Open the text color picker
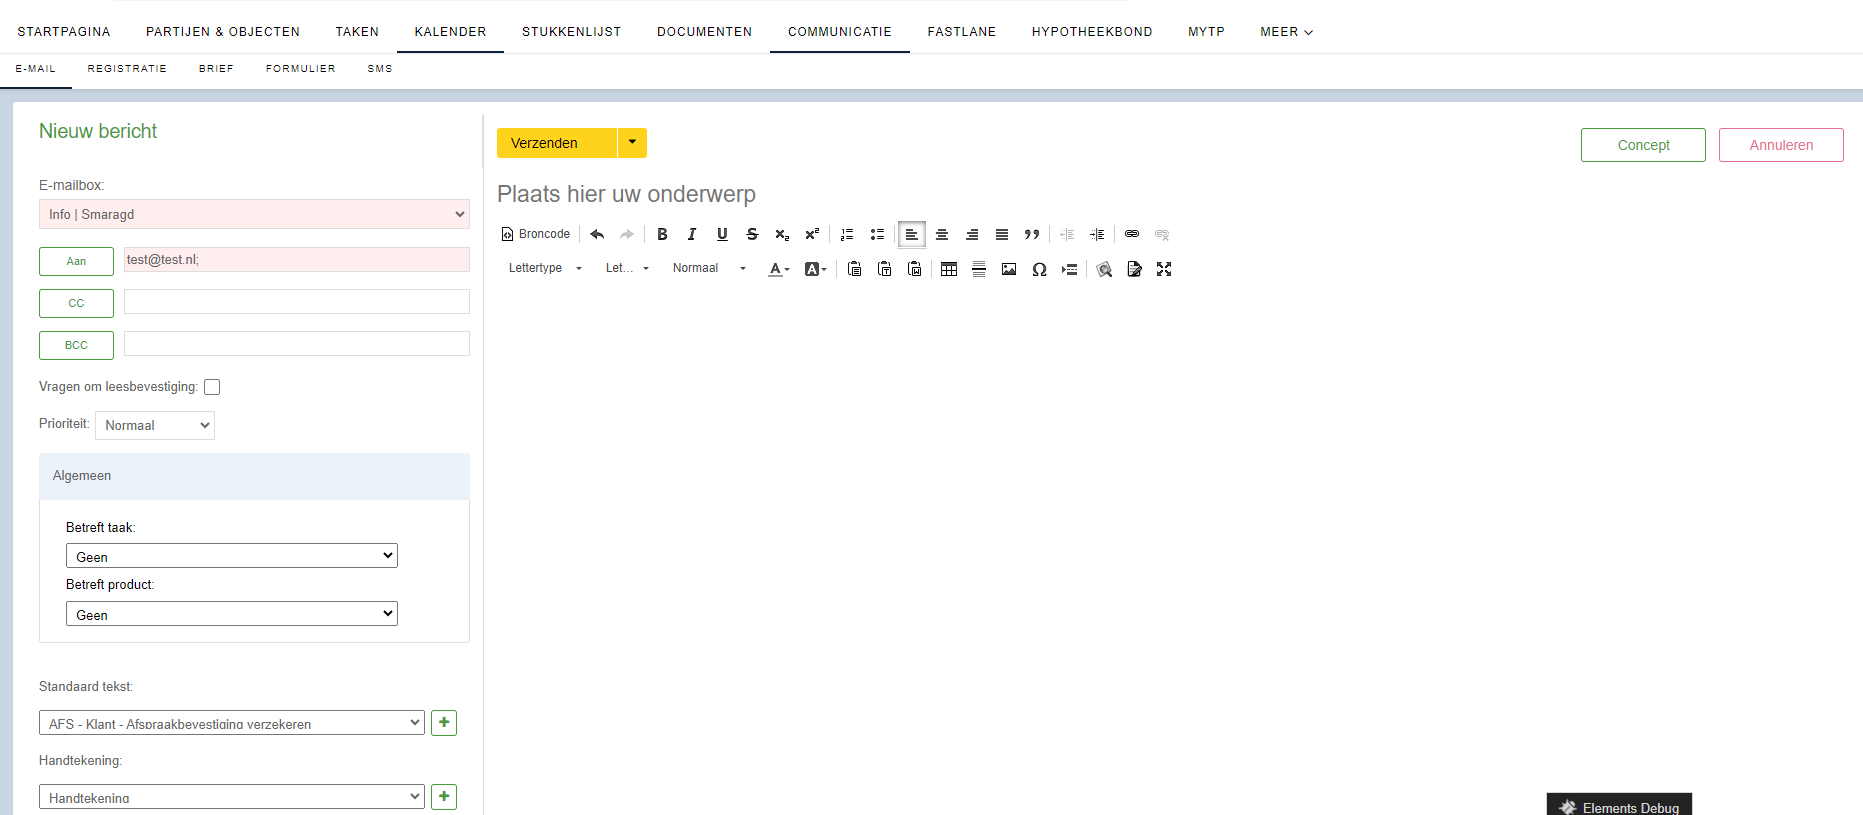Viewport: 1863px width, 815px height. click(779, 269)
